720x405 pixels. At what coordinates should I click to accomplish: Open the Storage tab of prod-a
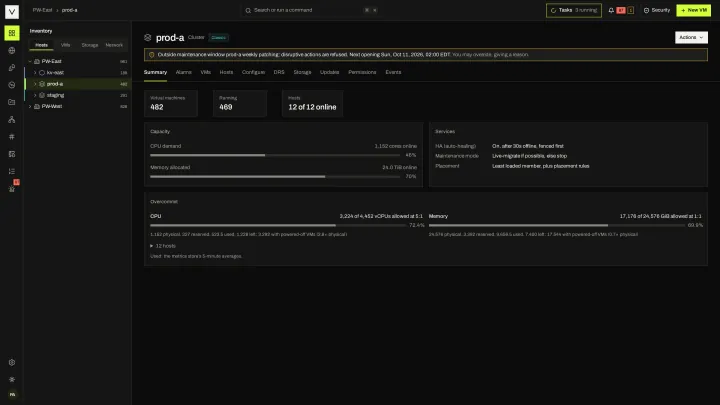302,72
